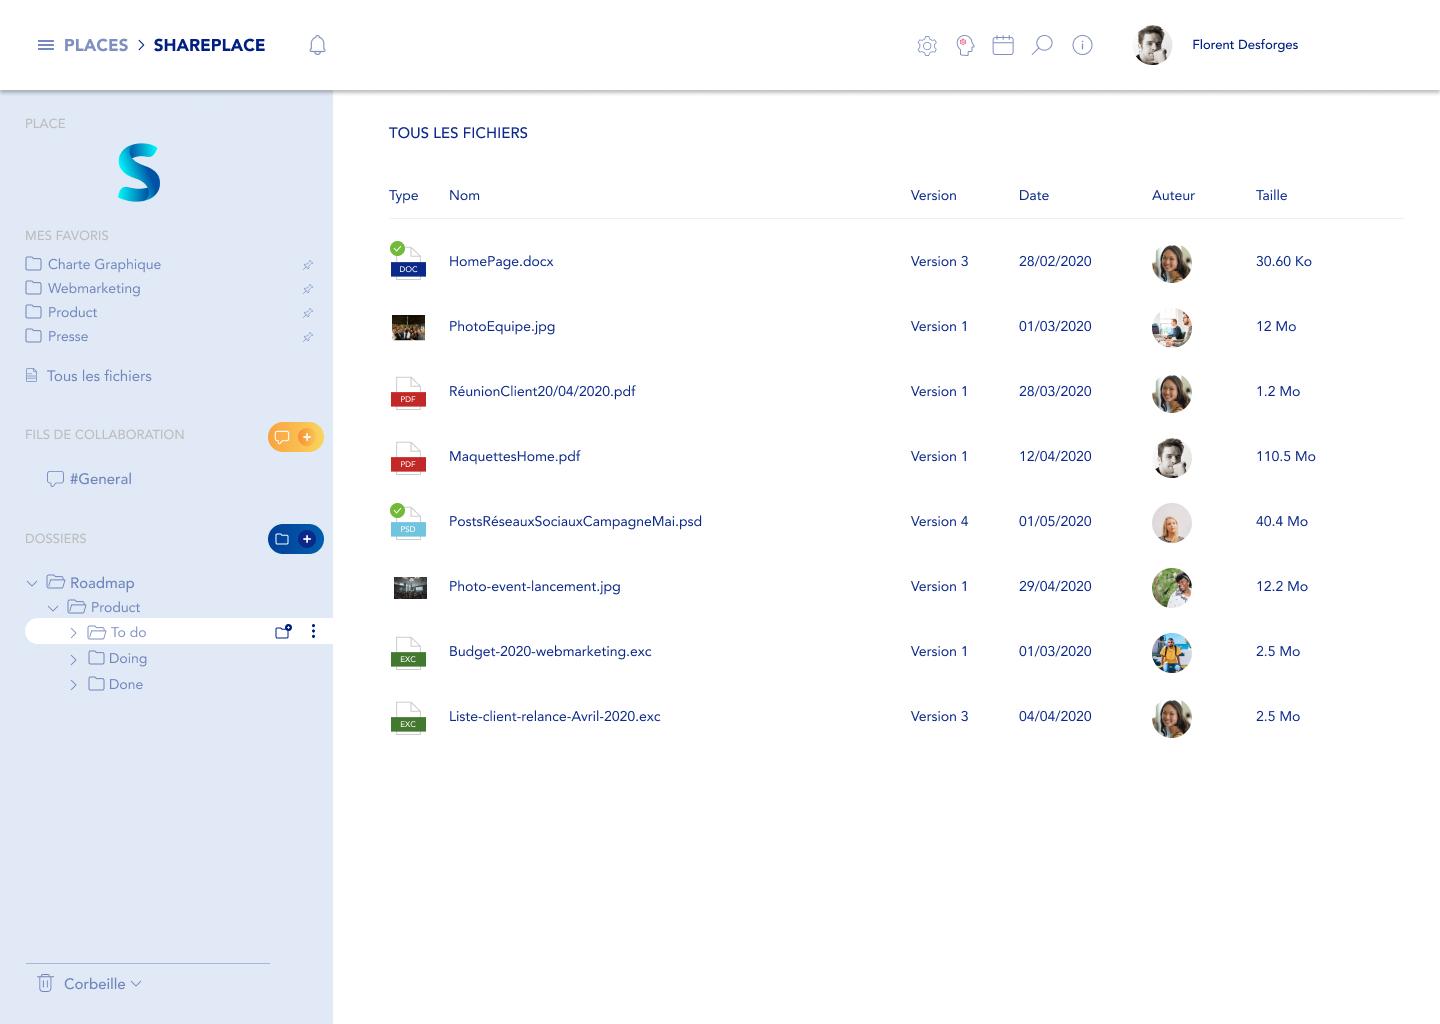Expand the Doing folder chevron

click(x=73, y=659)
